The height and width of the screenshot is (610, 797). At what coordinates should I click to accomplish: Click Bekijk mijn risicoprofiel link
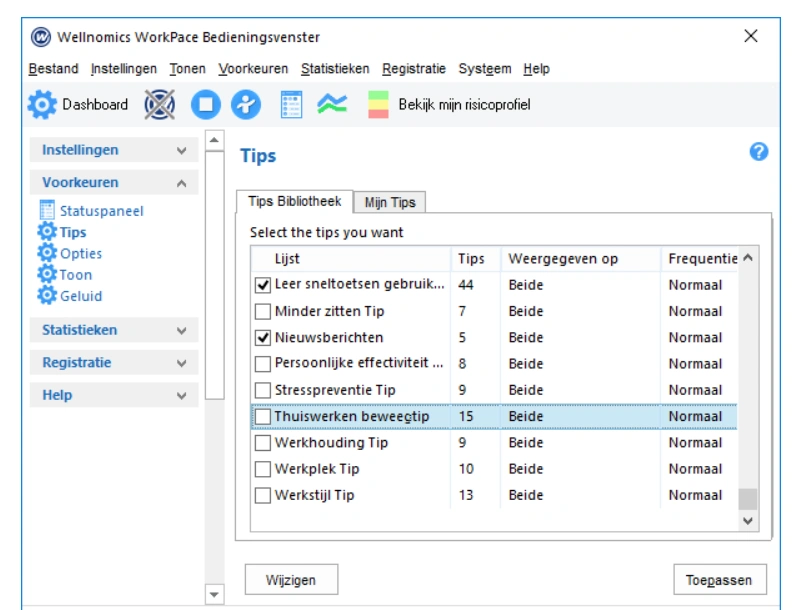pyautogui.click(x=464, y=105)
